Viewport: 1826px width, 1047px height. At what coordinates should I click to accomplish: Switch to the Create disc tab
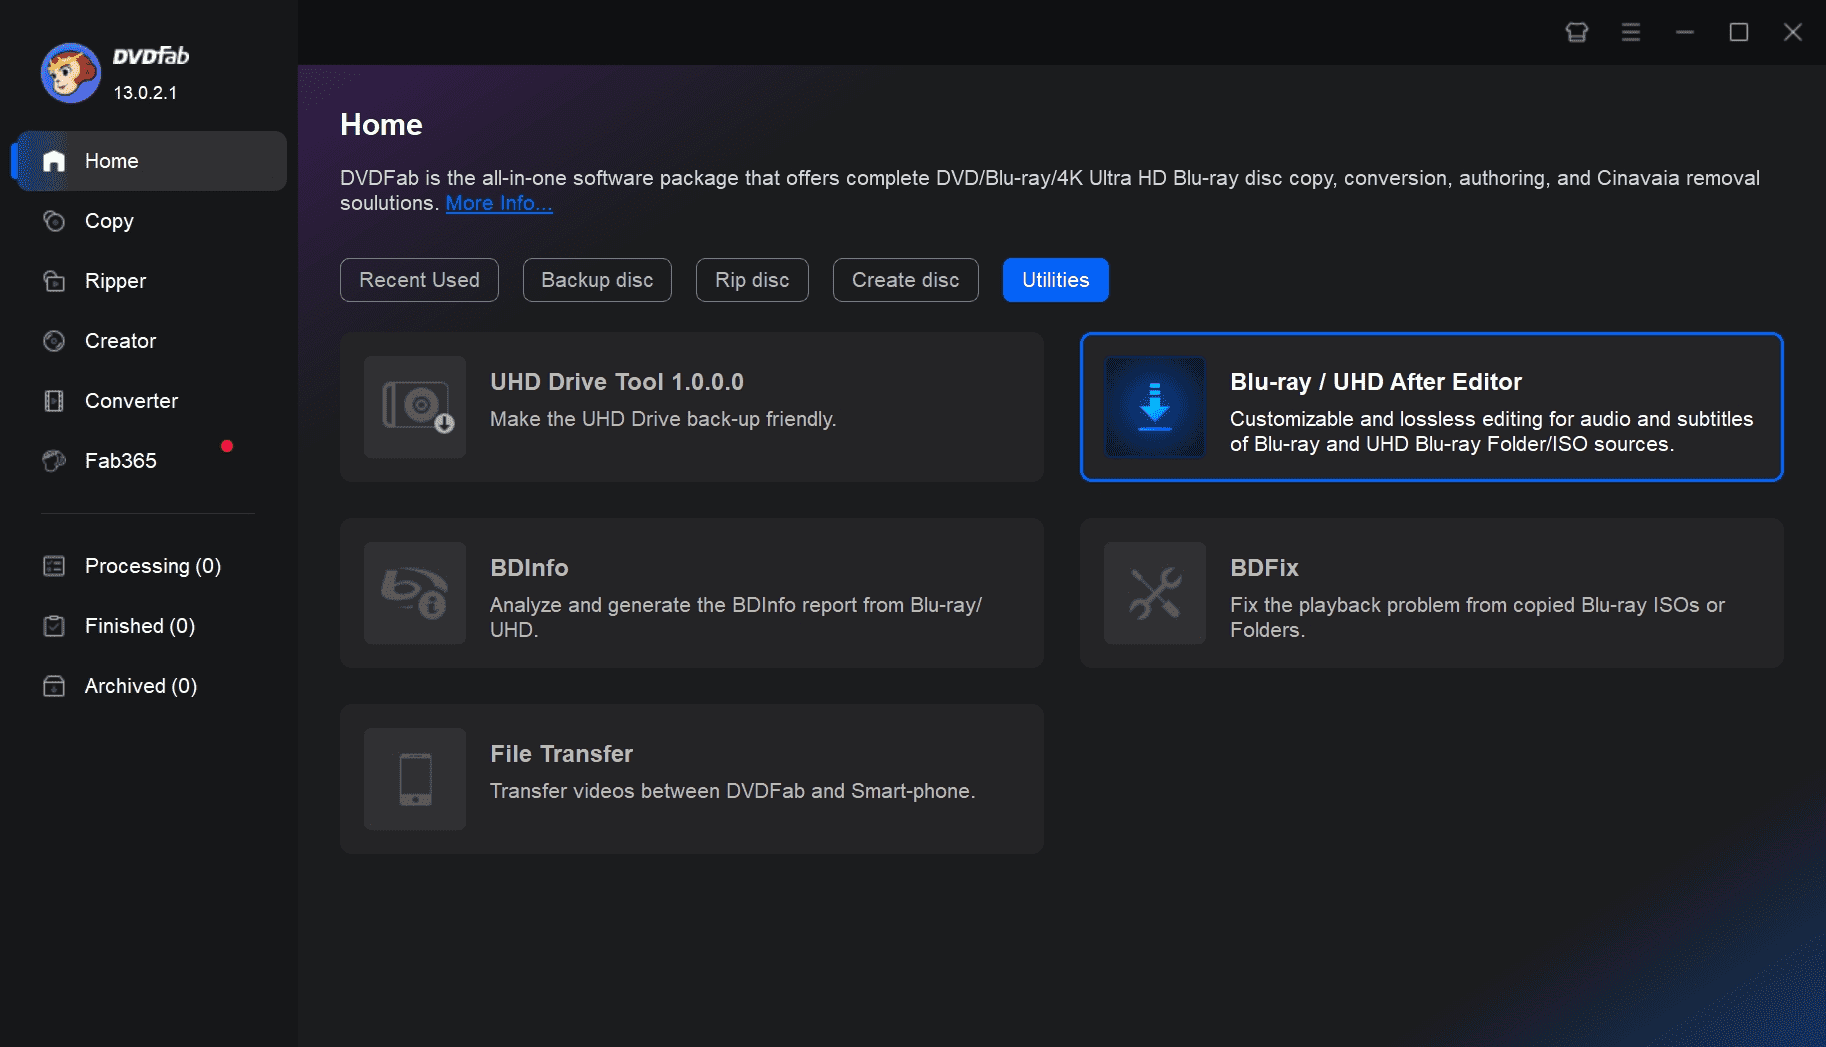click(905, 280)
